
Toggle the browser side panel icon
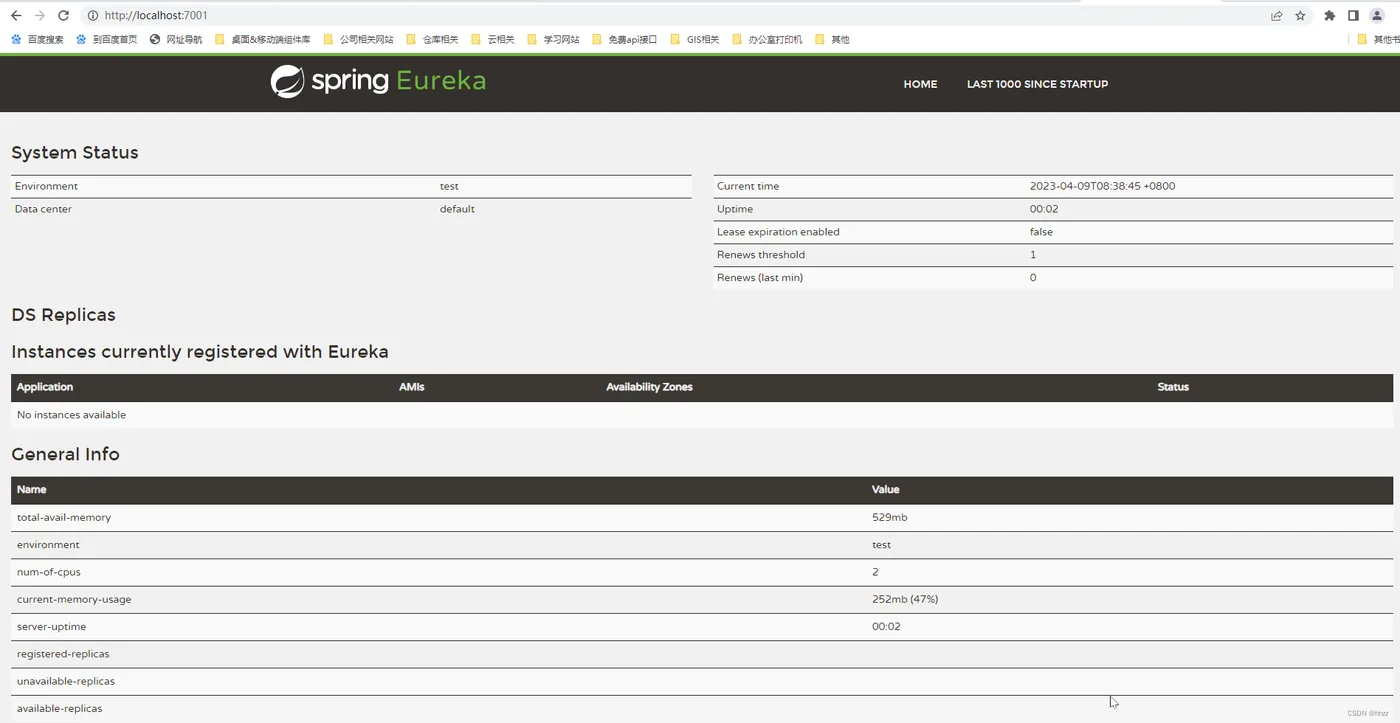pos(1353,16)
